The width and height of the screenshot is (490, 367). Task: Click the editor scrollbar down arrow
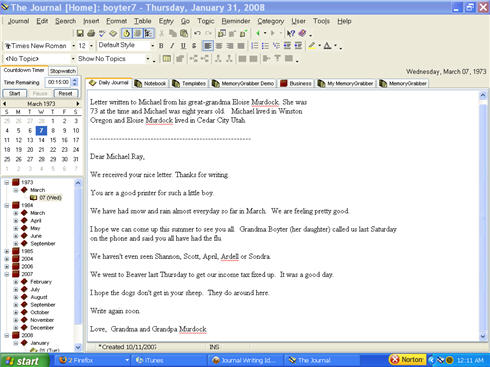tap(483, 336)
